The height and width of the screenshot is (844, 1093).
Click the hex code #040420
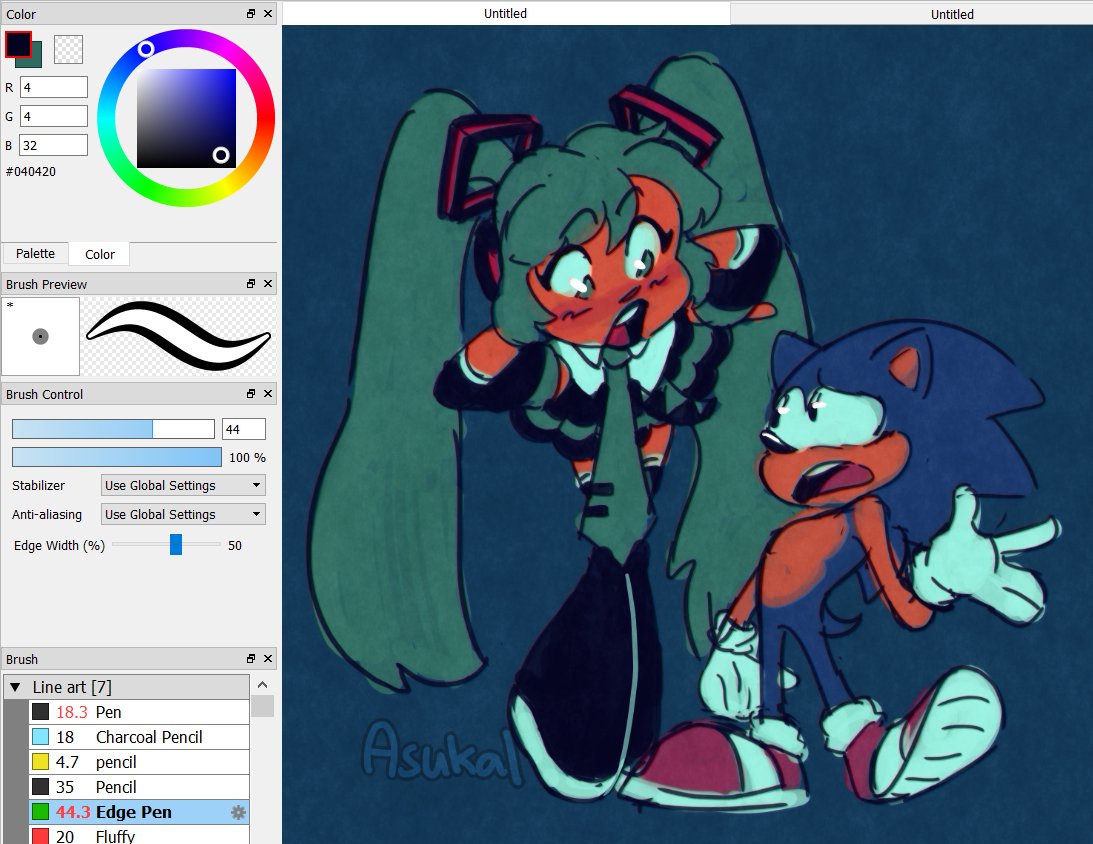tap(31, 171)
